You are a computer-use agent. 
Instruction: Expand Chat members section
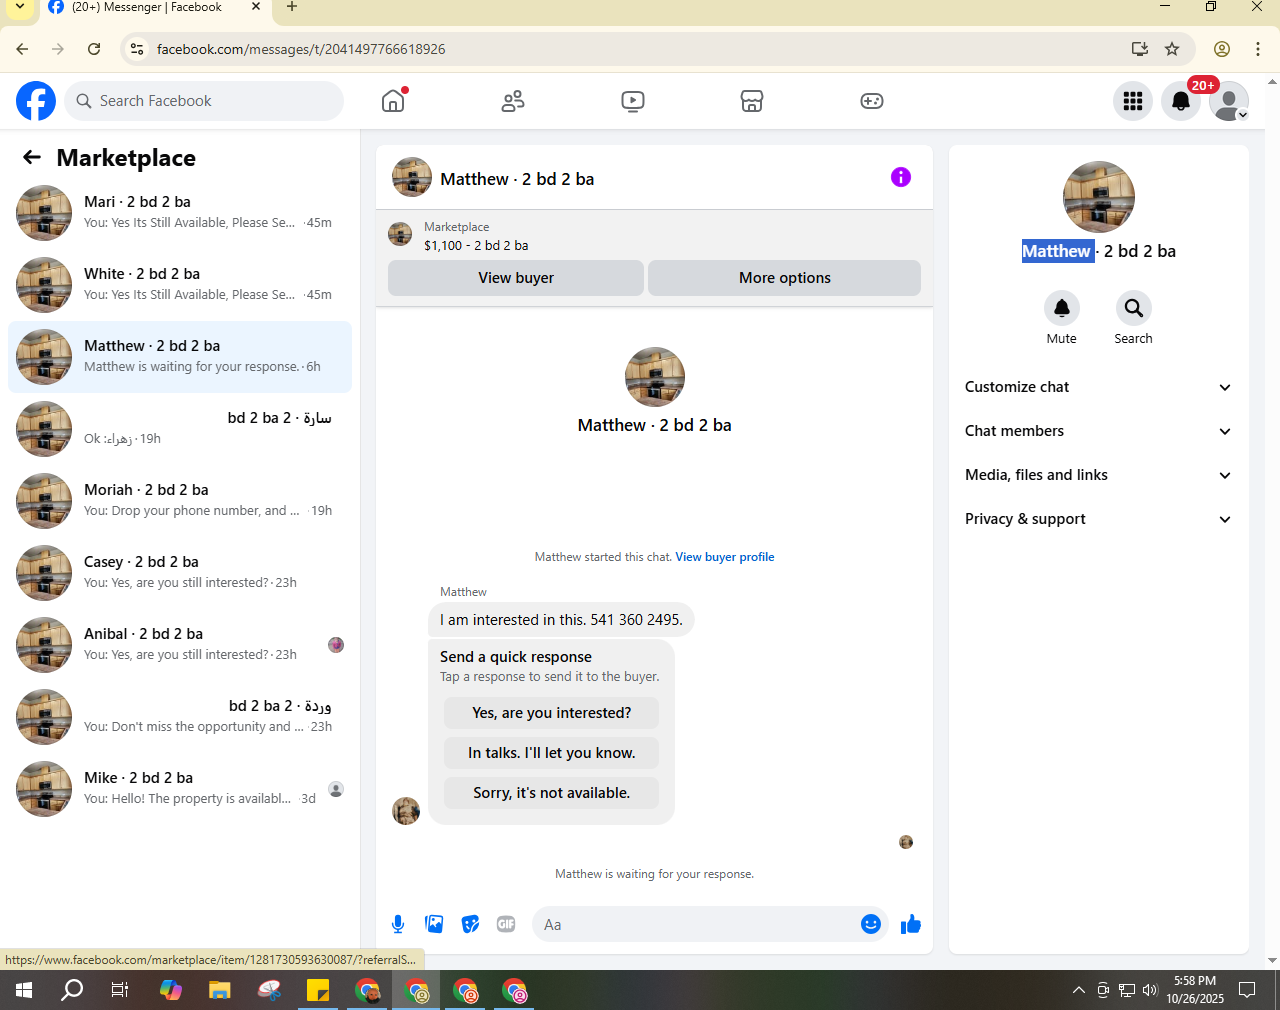click(x=1098, y=431)
